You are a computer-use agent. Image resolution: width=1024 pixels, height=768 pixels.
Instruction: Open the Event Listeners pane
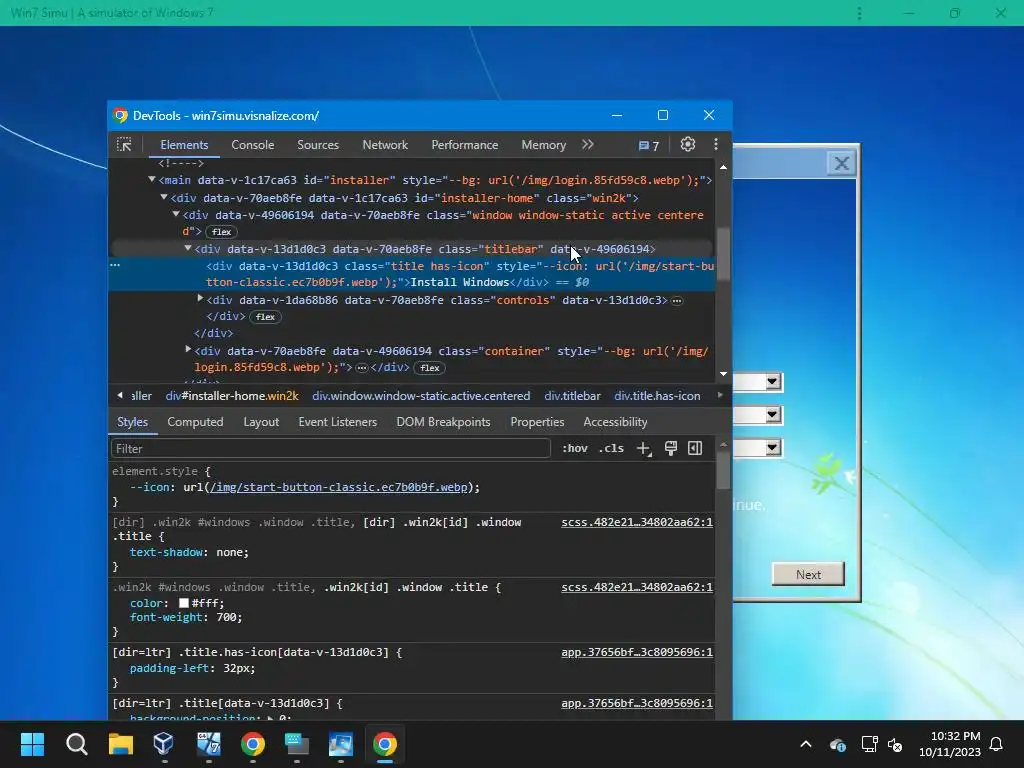click(x=338, y=422)
